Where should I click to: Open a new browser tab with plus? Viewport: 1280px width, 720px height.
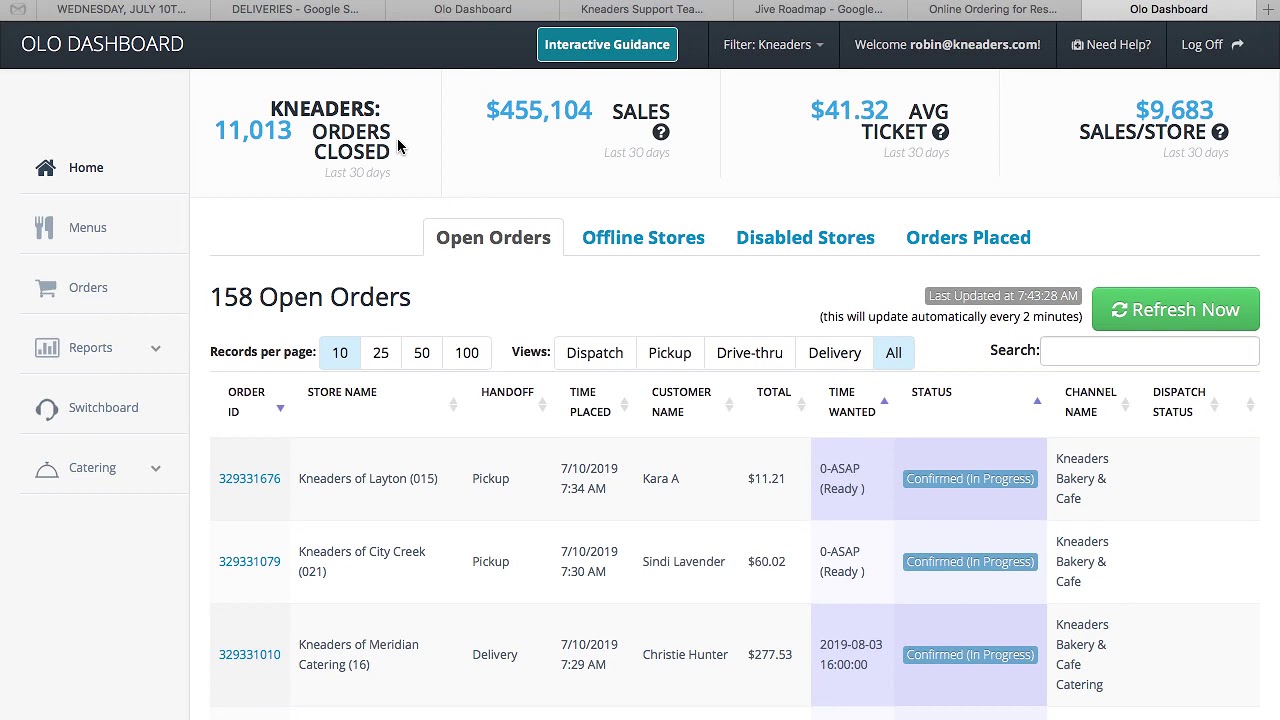point(1268,9)
